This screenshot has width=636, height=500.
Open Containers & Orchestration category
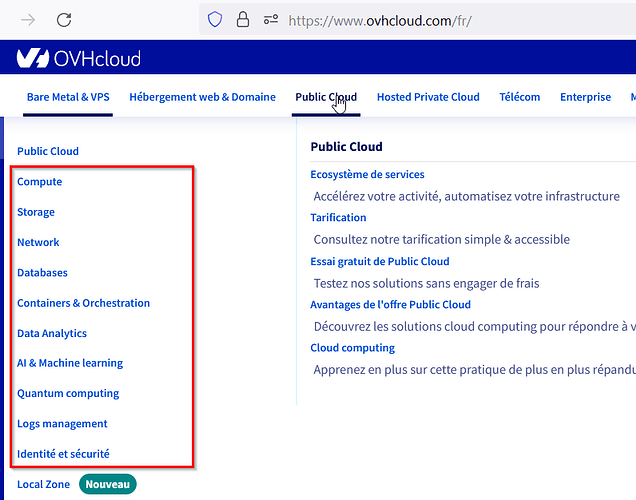point(83,303)
